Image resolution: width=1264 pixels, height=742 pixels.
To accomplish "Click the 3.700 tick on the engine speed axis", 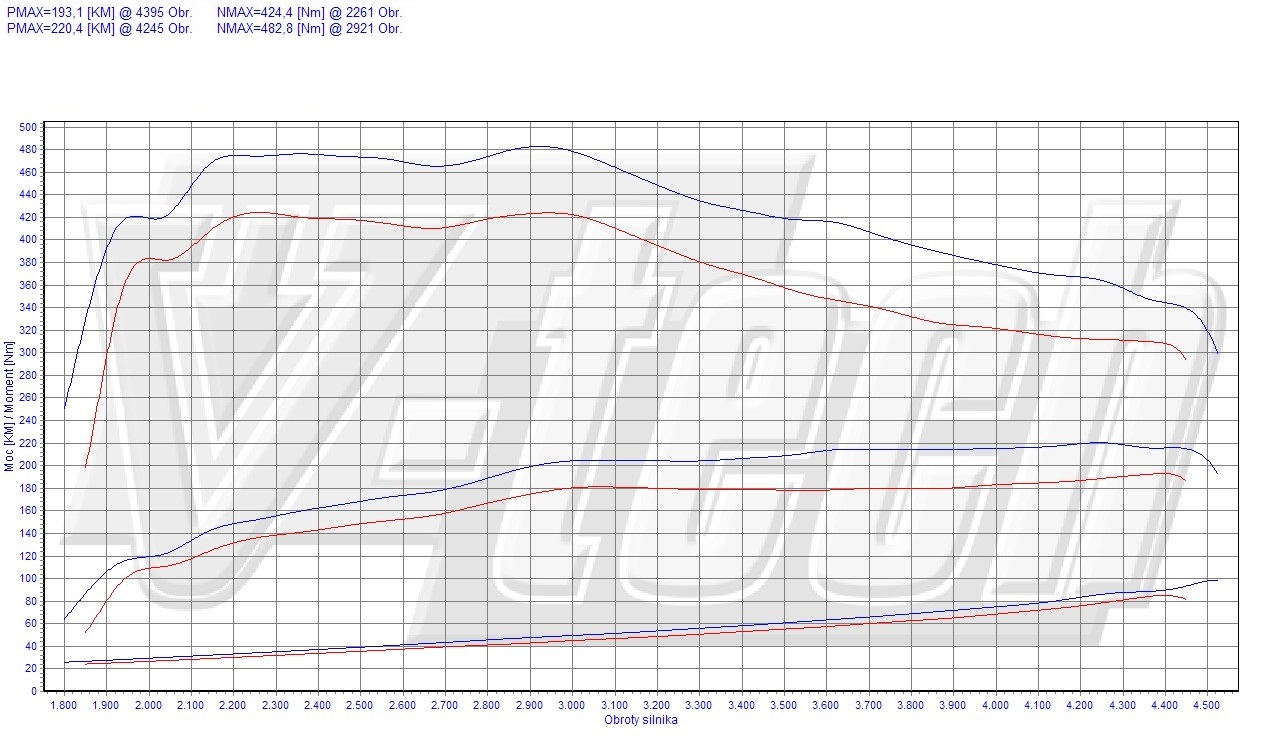I will [869, 706].
